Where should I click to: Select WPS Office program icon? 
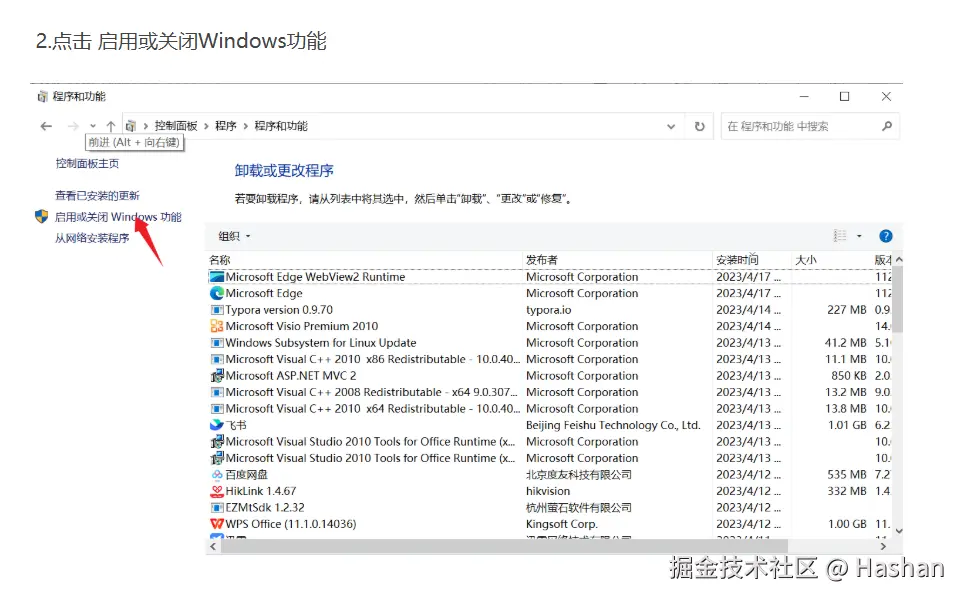pos(216,524)
